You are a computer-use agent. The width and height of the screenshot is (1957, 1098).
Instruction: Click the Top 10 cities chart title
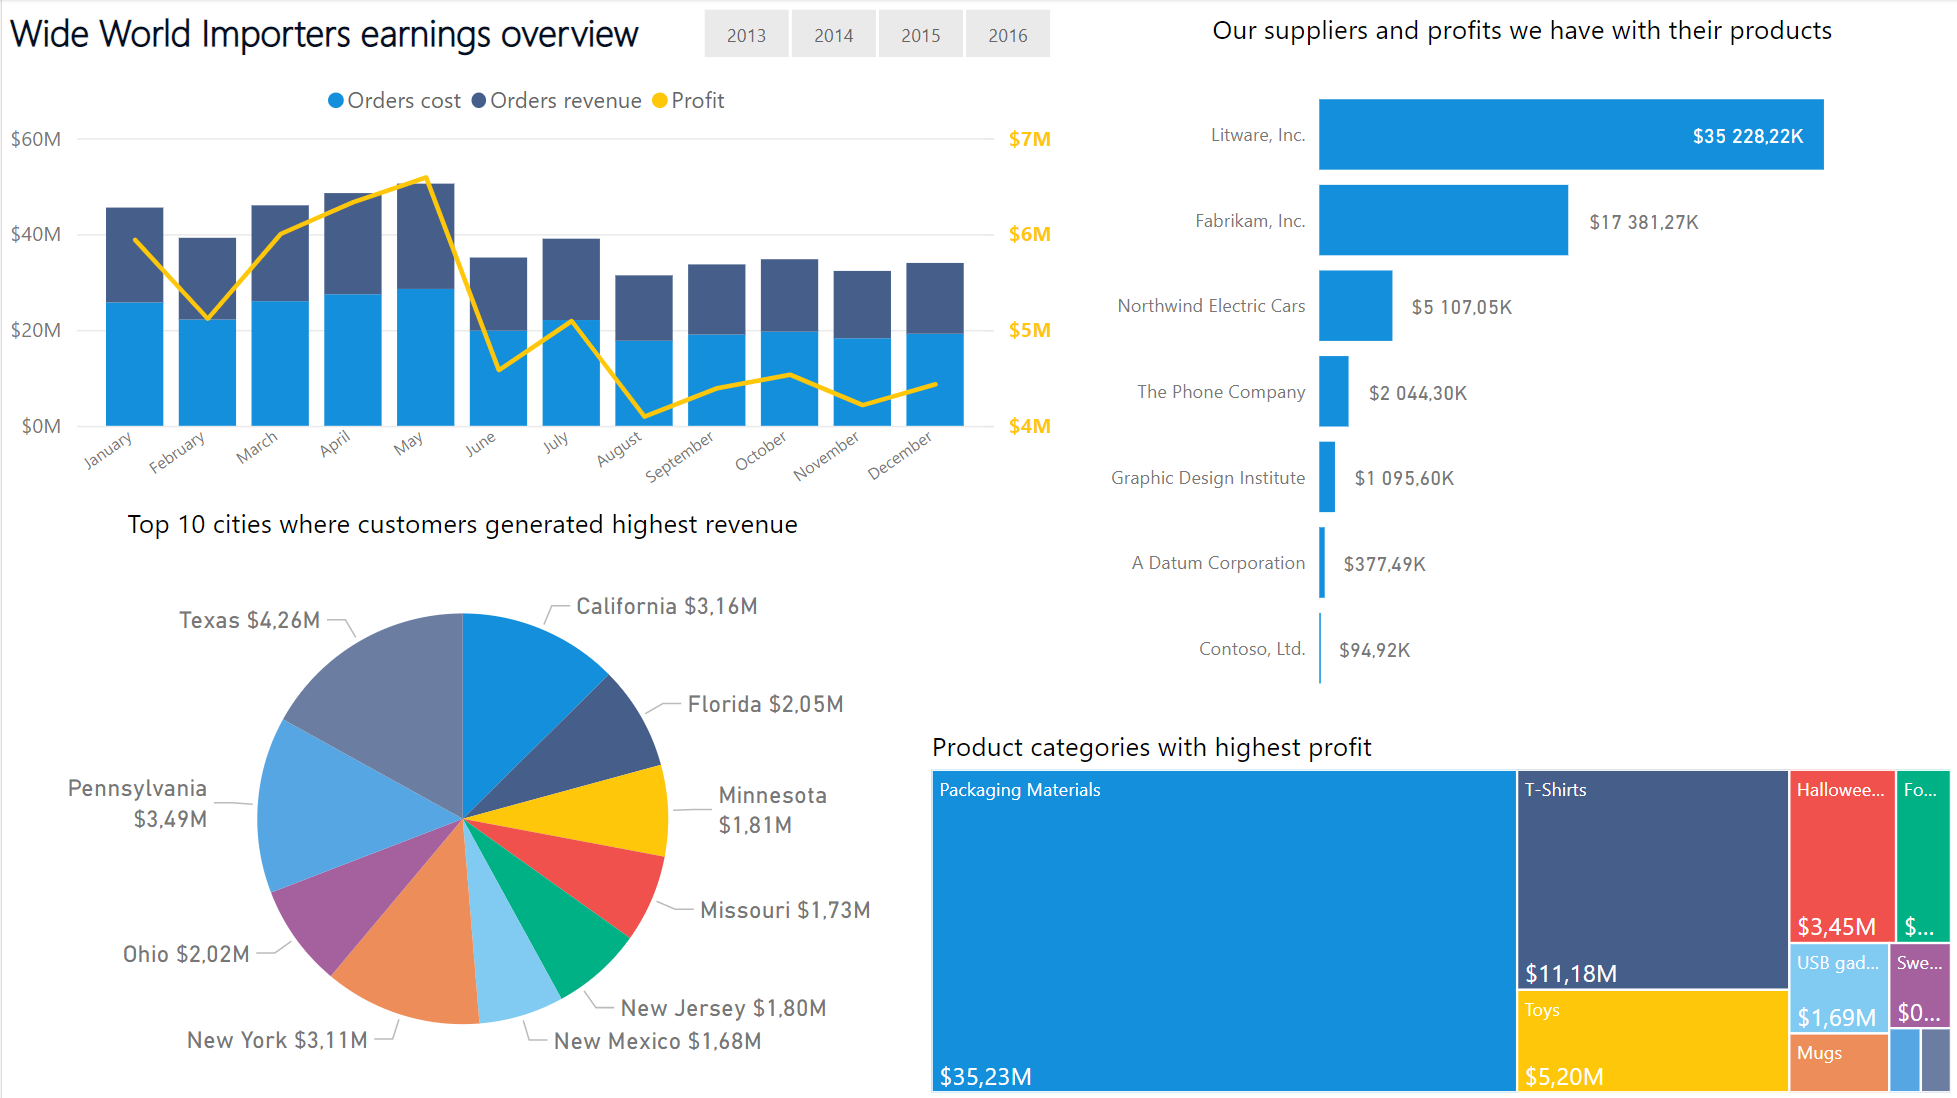coord(462,524)
